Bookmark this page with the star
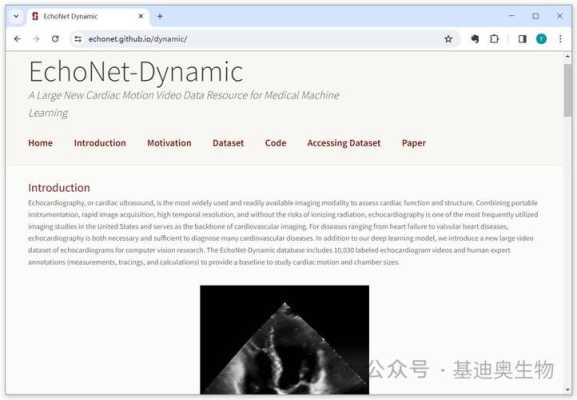Image resolution: width=577 pixels, height=400 pixels. click(x=448, y=39)
